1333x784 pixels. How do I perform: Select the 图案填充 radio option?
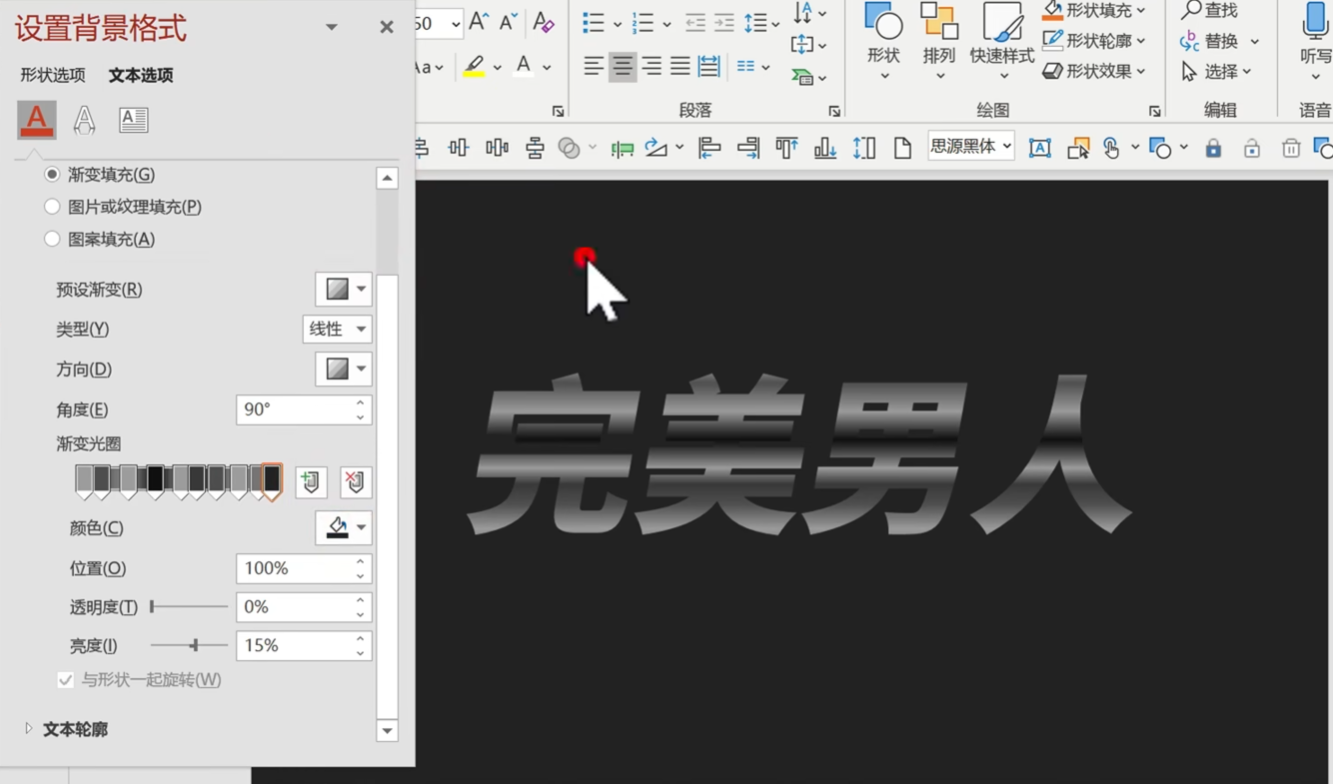tap(52, 239)
